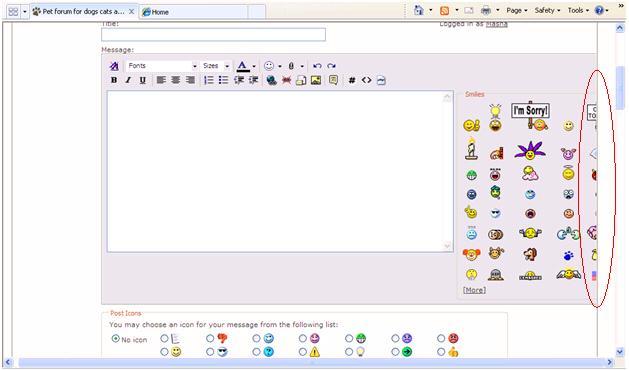Screen dimensions: 629x370
Task: Click the Underline formatting icon
Action: click(142, 80)
